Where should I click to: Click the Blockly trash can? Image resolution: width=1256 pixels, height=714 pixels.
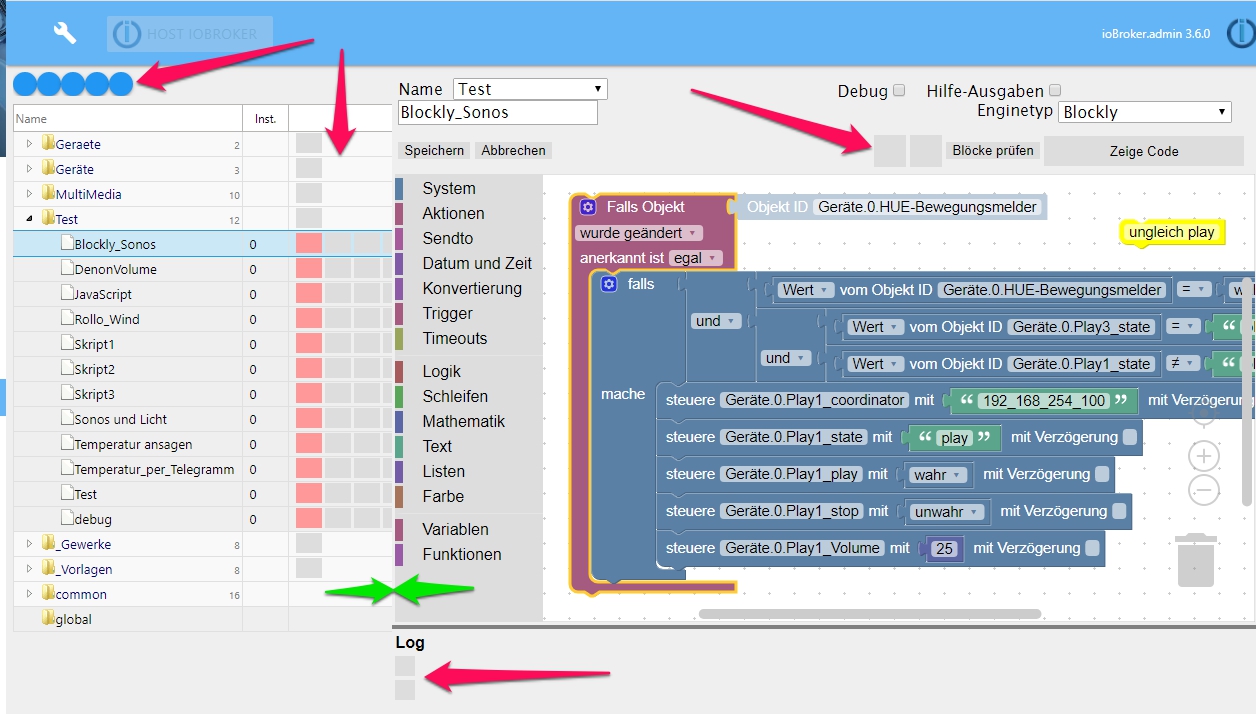coord(1195,560)
